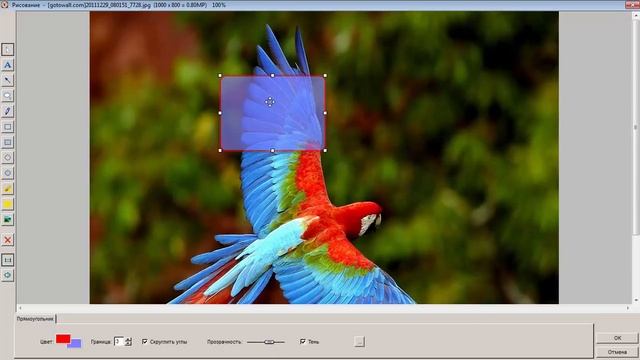Select the insert image watermark tool
The height and width of the screenshot is (360, 640).
click(x=7, y=220)
